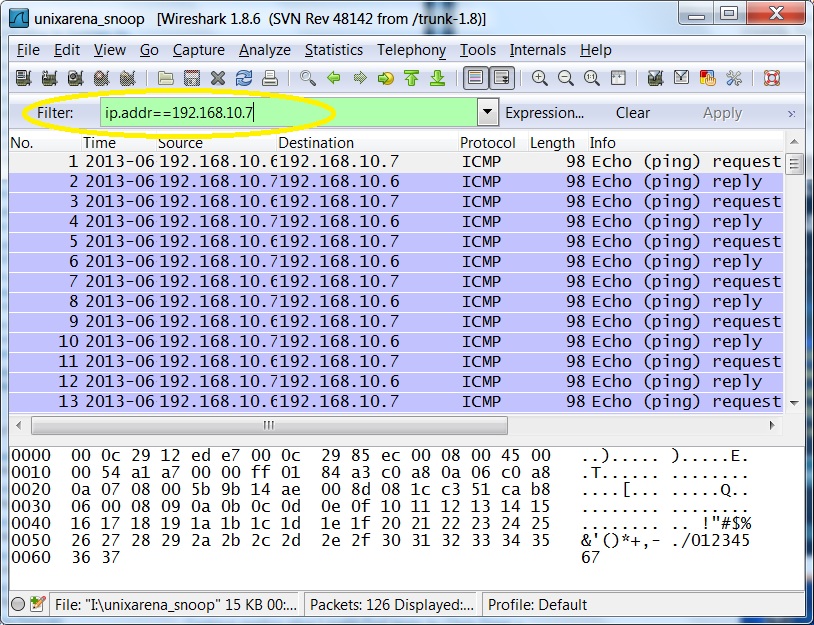Sort by the Source column header
Image resolution: width=814 pixels, height=625 pixels.
click(216, 143)
